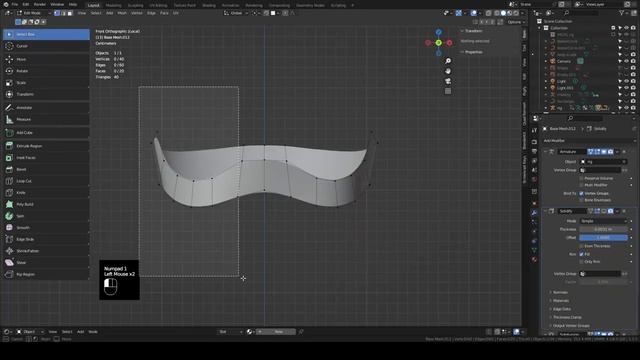This screenshot has height=360, width=640.
Task: Select the Transform tool
Action: click(x=46, y=94)
